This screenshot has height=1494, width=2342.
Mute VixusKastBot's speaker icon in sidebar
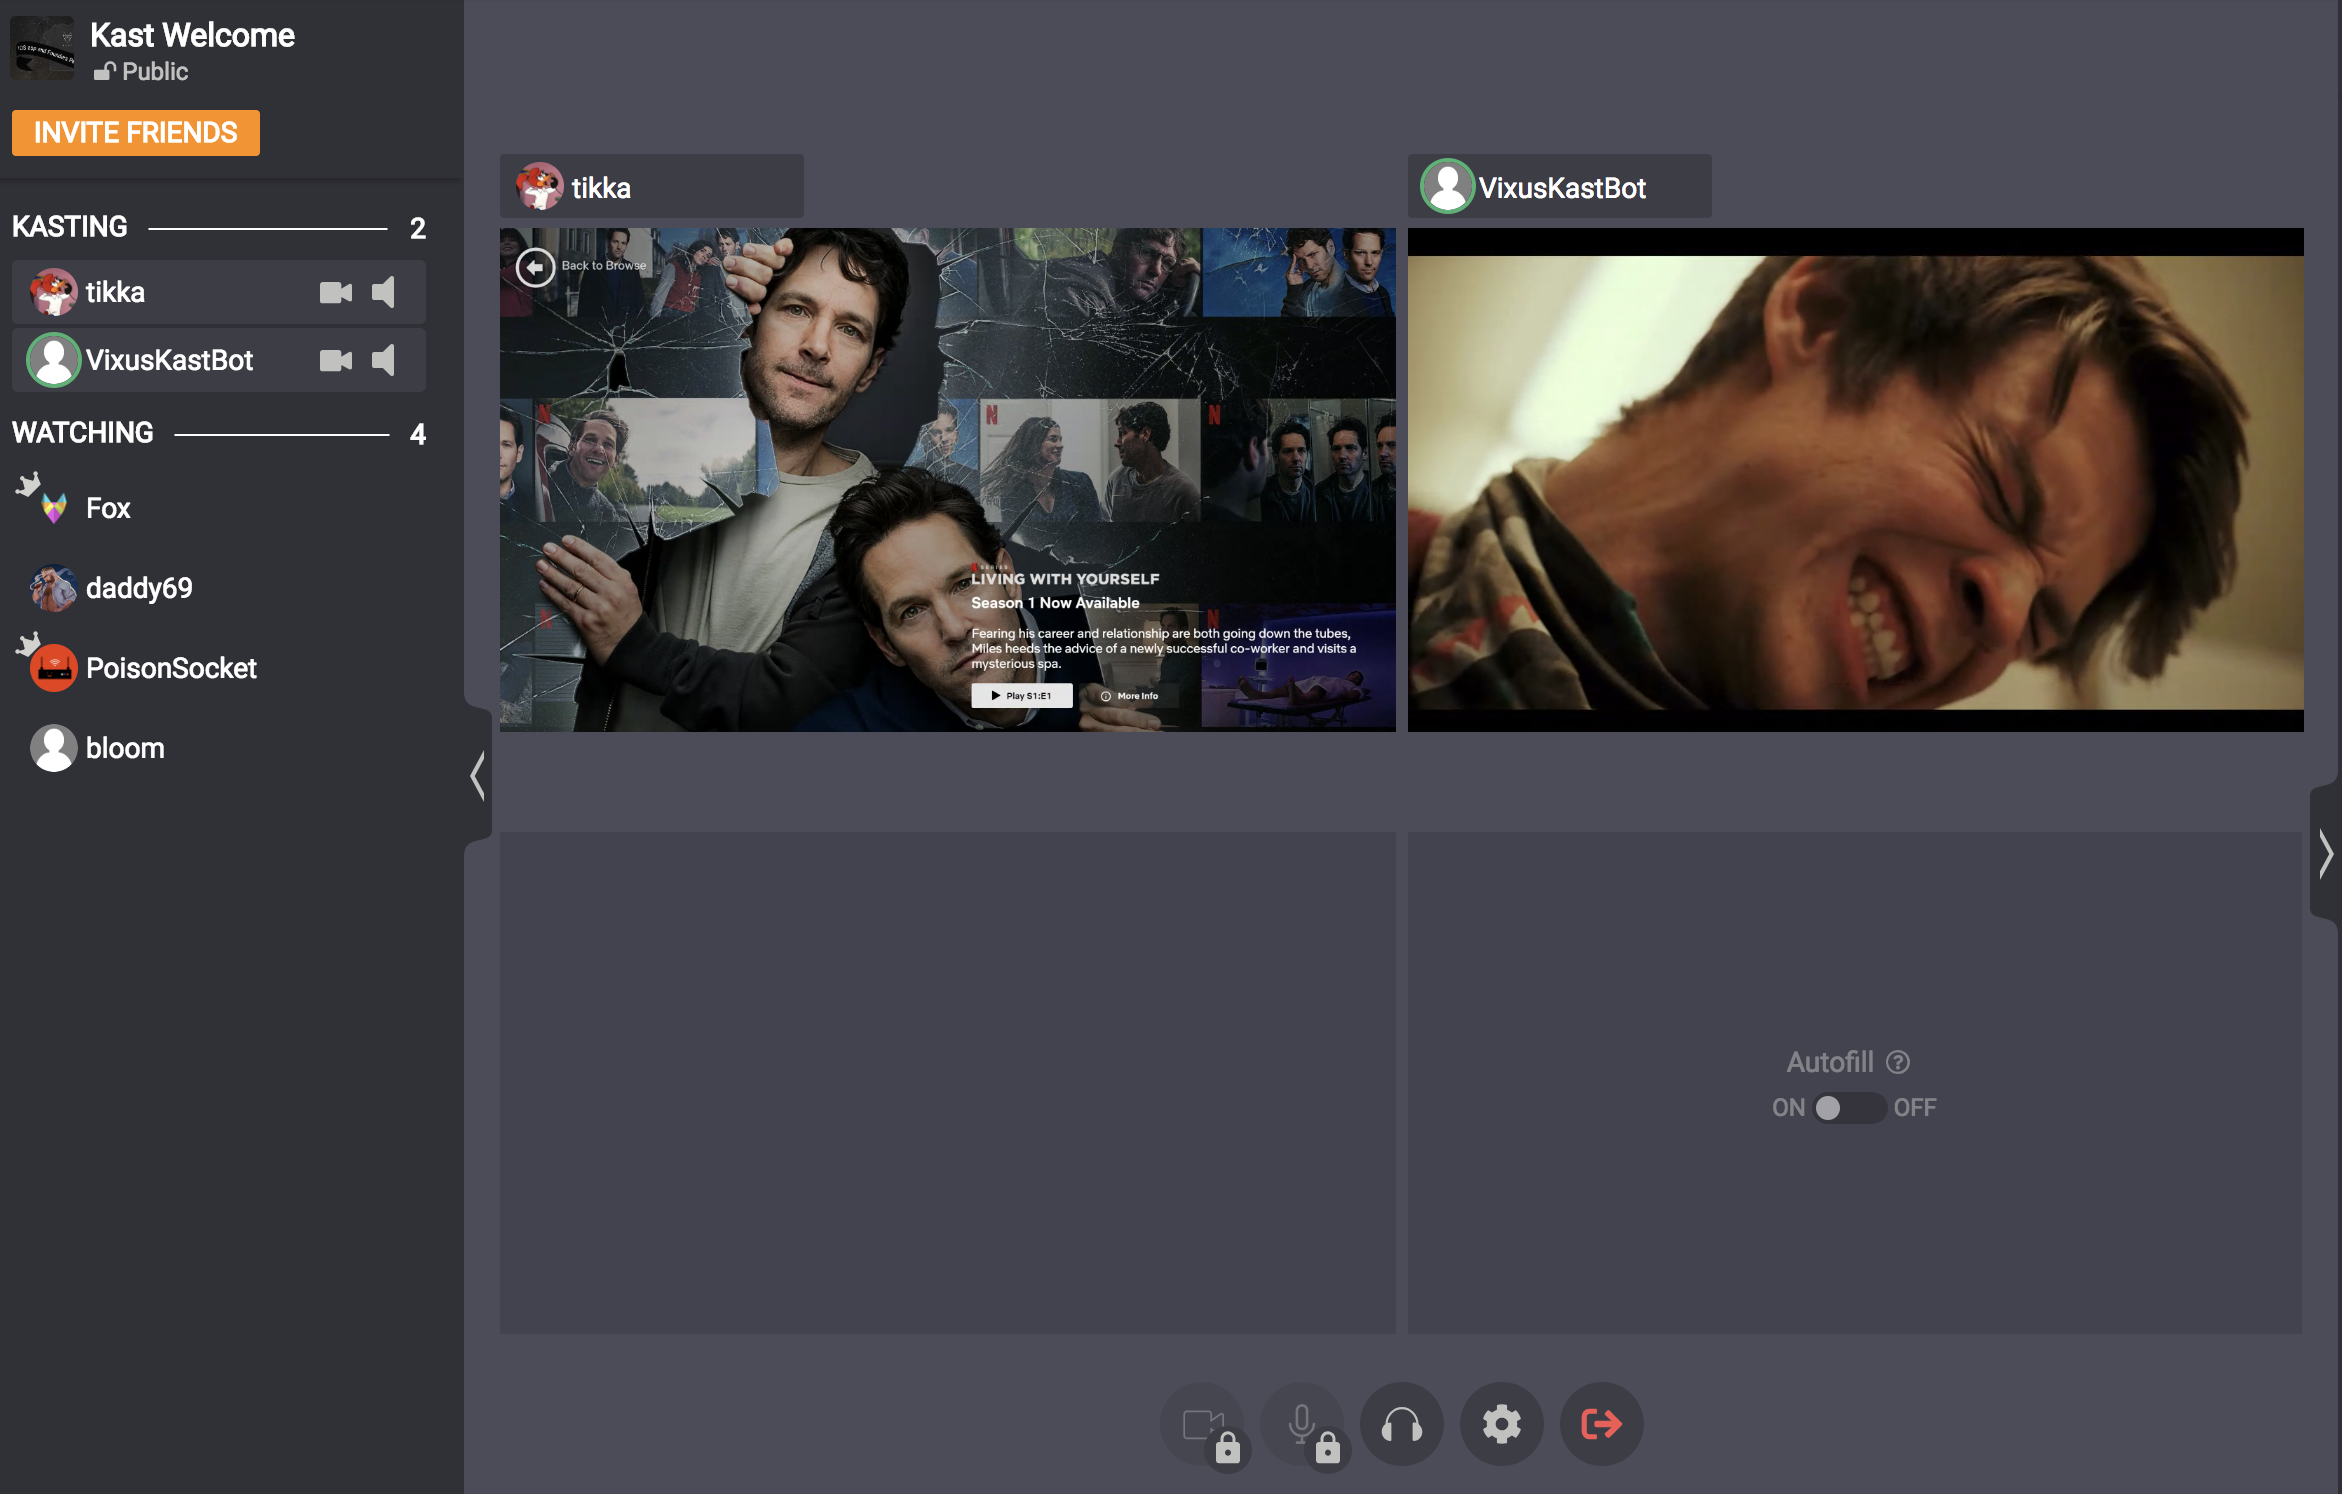click(x=385, y=360)
